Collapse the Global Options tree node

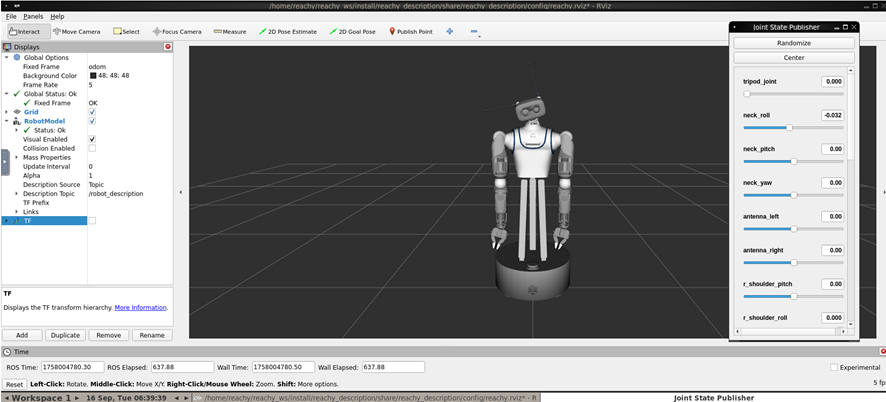[x=7, y=58]
